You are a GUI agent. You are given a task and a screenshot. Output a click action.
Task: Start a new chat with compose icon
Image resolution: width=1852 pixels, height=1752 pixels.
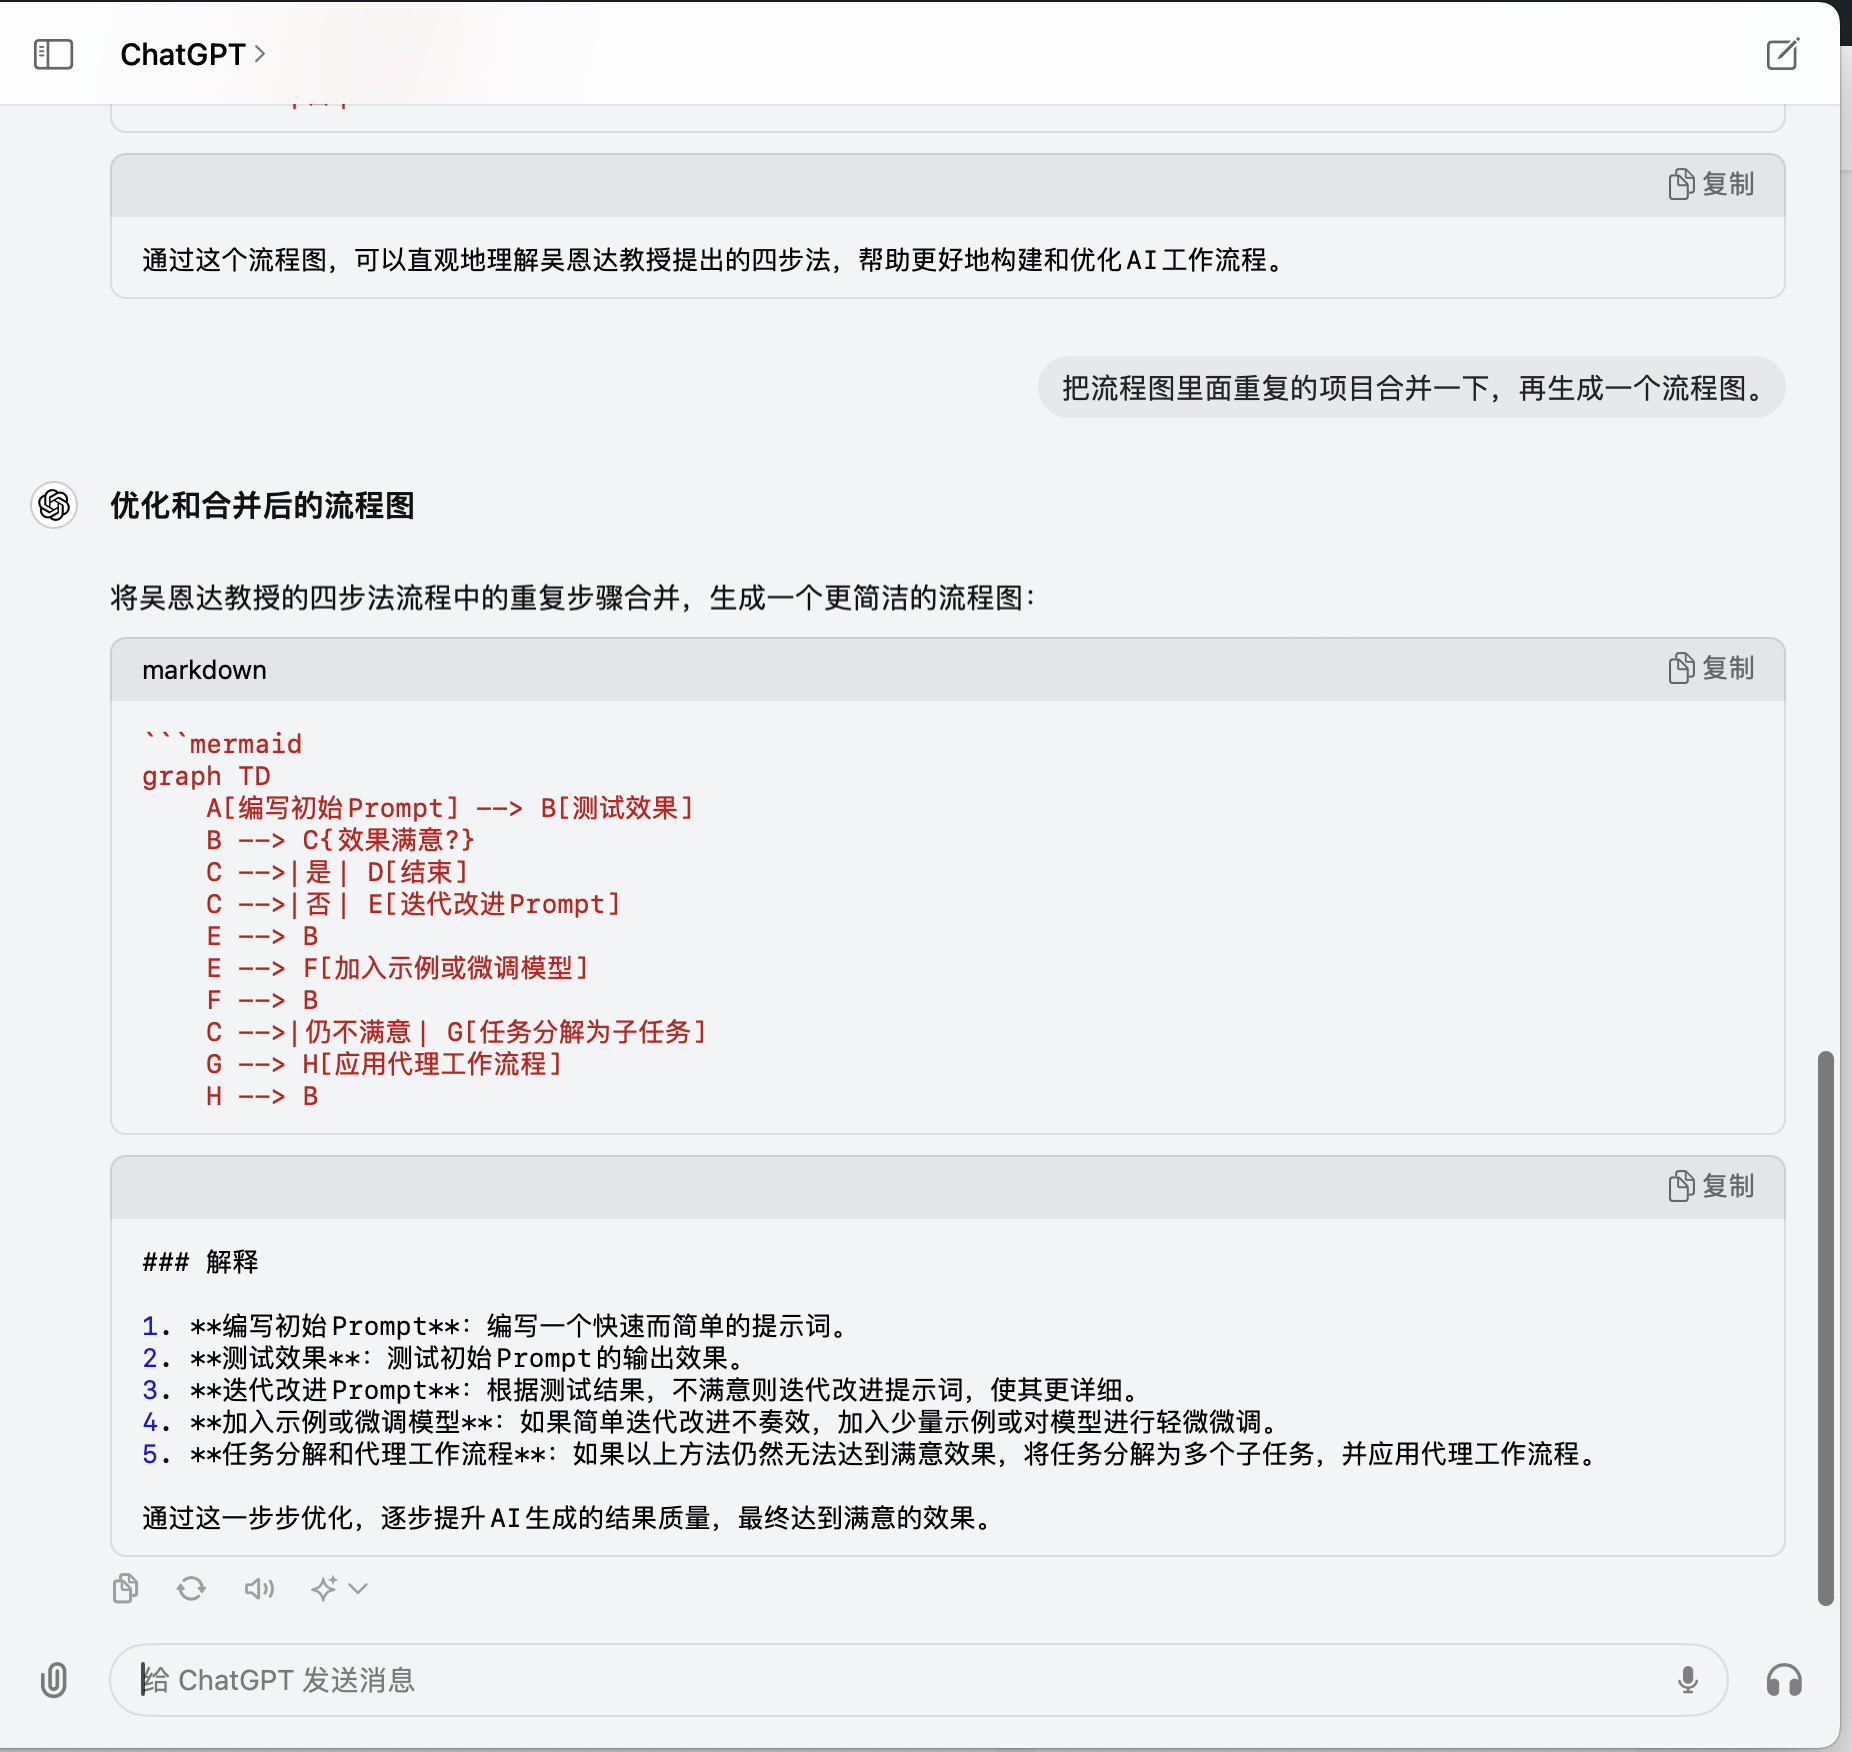click(1782, 54)
